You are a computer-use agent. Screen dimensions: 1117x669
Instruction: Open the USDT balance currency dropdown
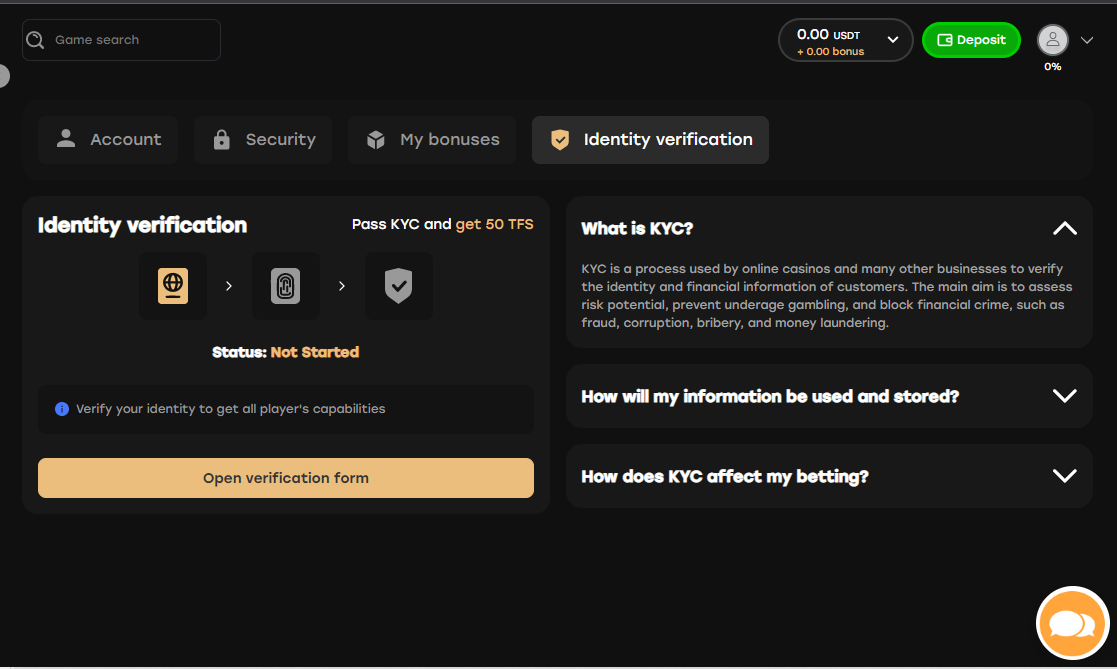point(846,40)
